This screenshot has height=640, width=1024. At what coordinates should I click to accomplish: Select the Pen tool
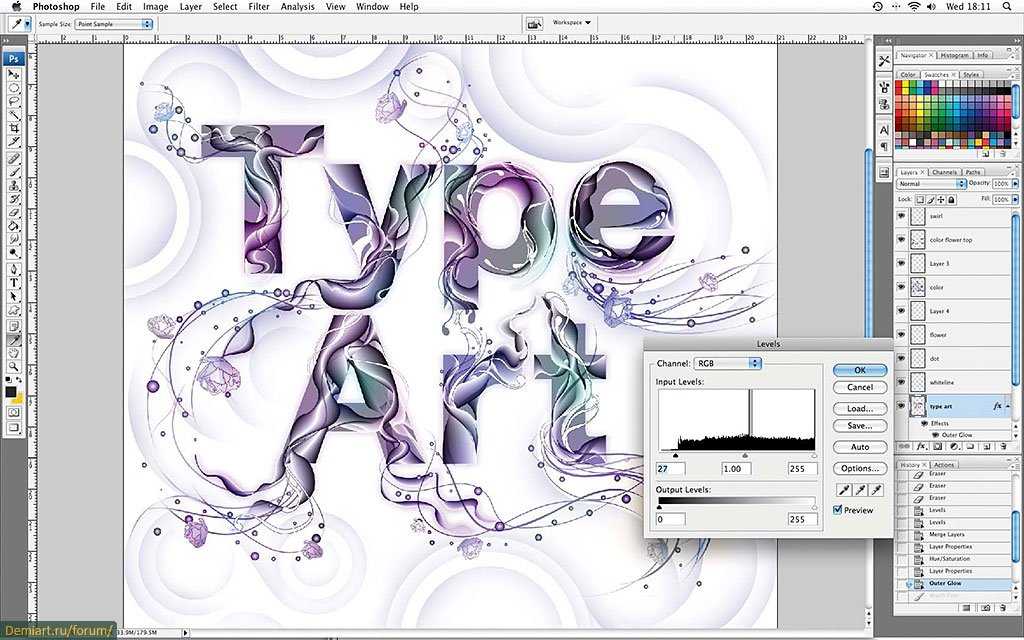(x=14, y=269)
